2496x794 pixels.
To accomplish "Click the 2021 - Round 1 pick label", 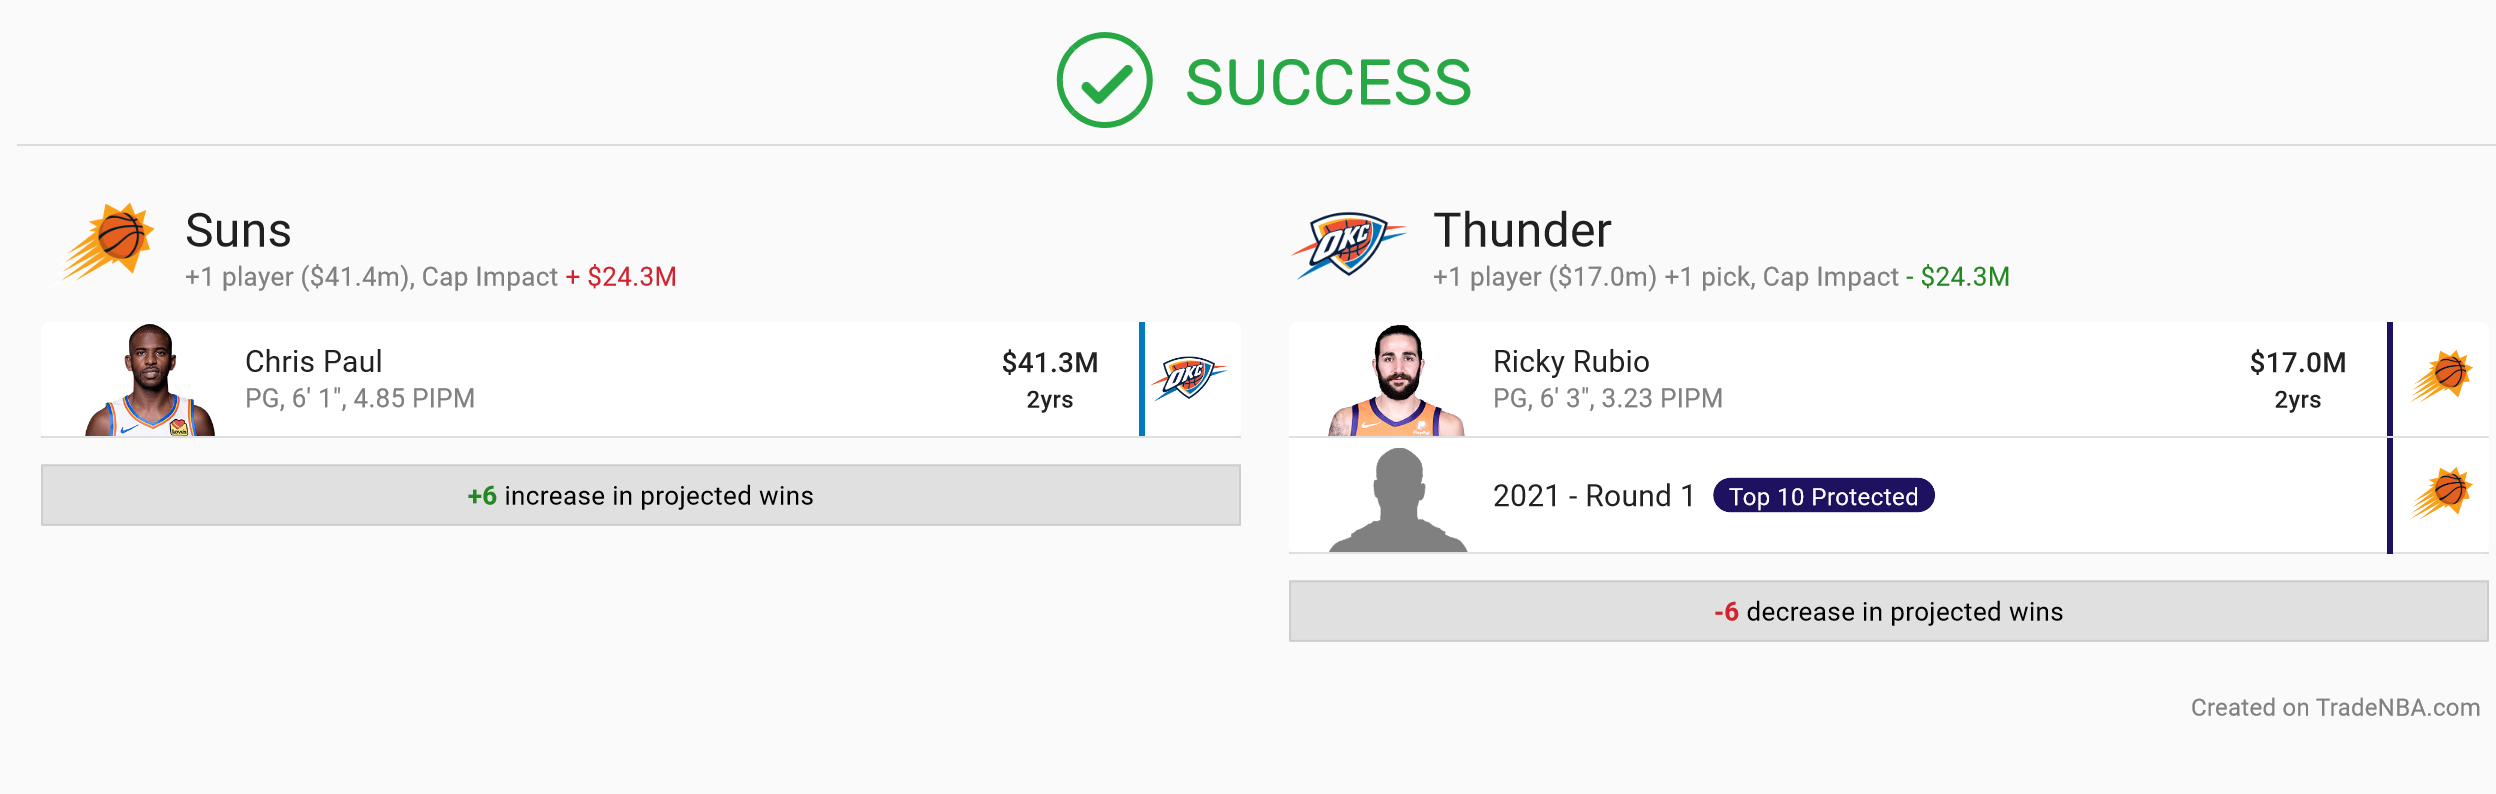I will 1593,496.
